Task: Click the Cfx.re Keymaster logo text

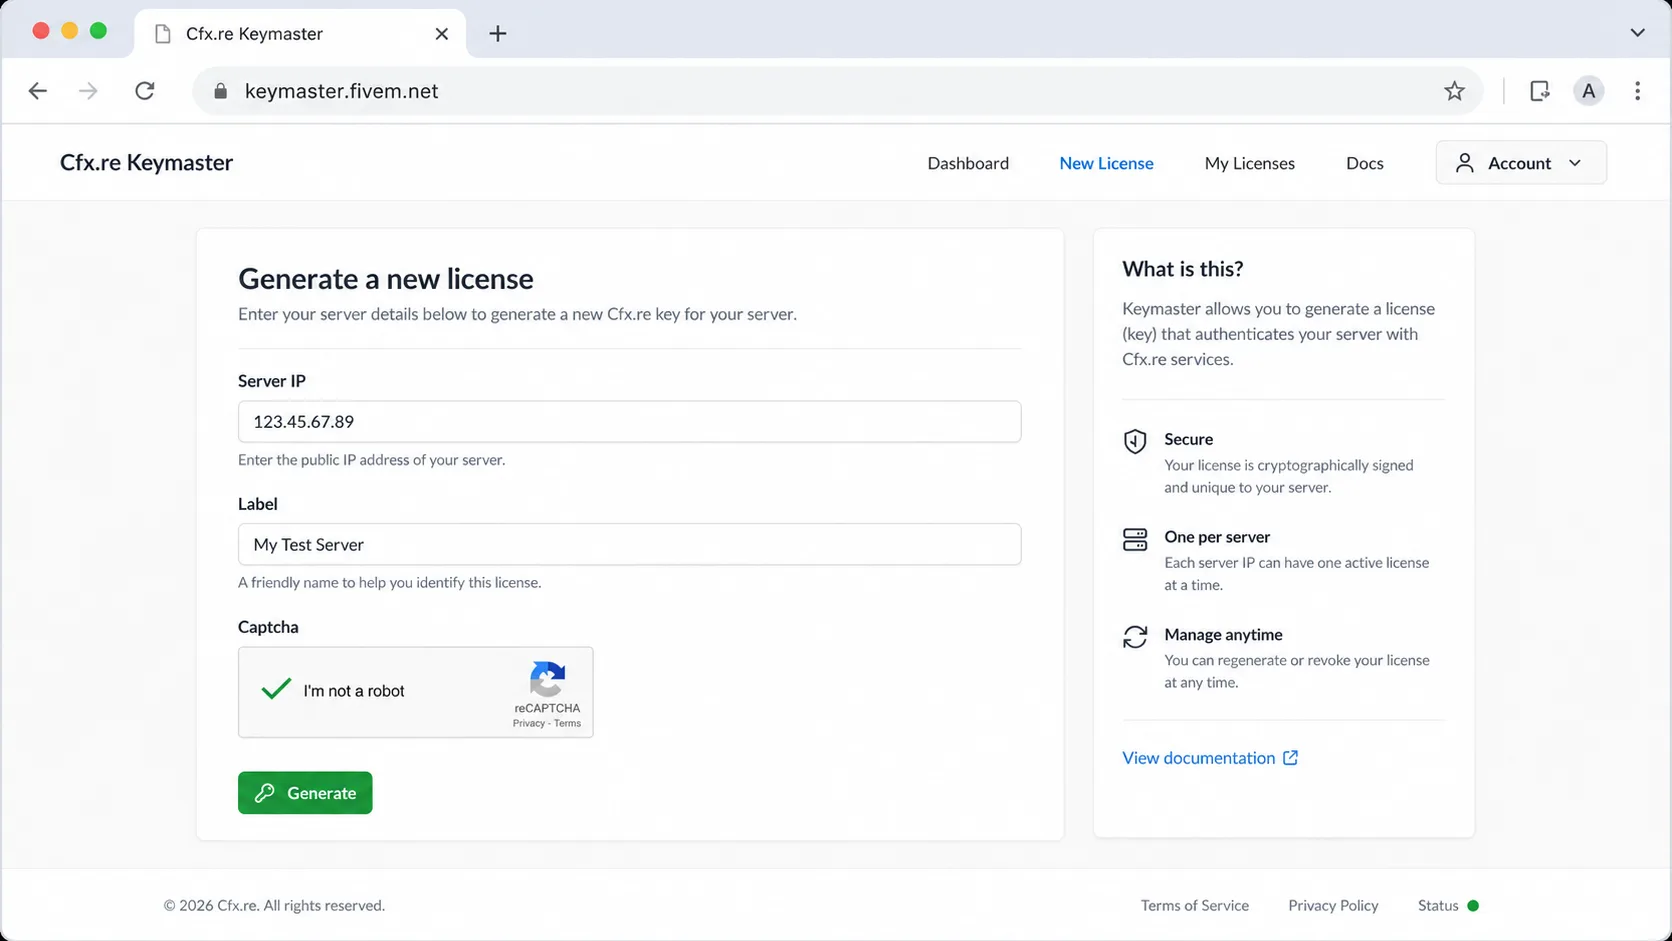Action: [x=146, y=163]
